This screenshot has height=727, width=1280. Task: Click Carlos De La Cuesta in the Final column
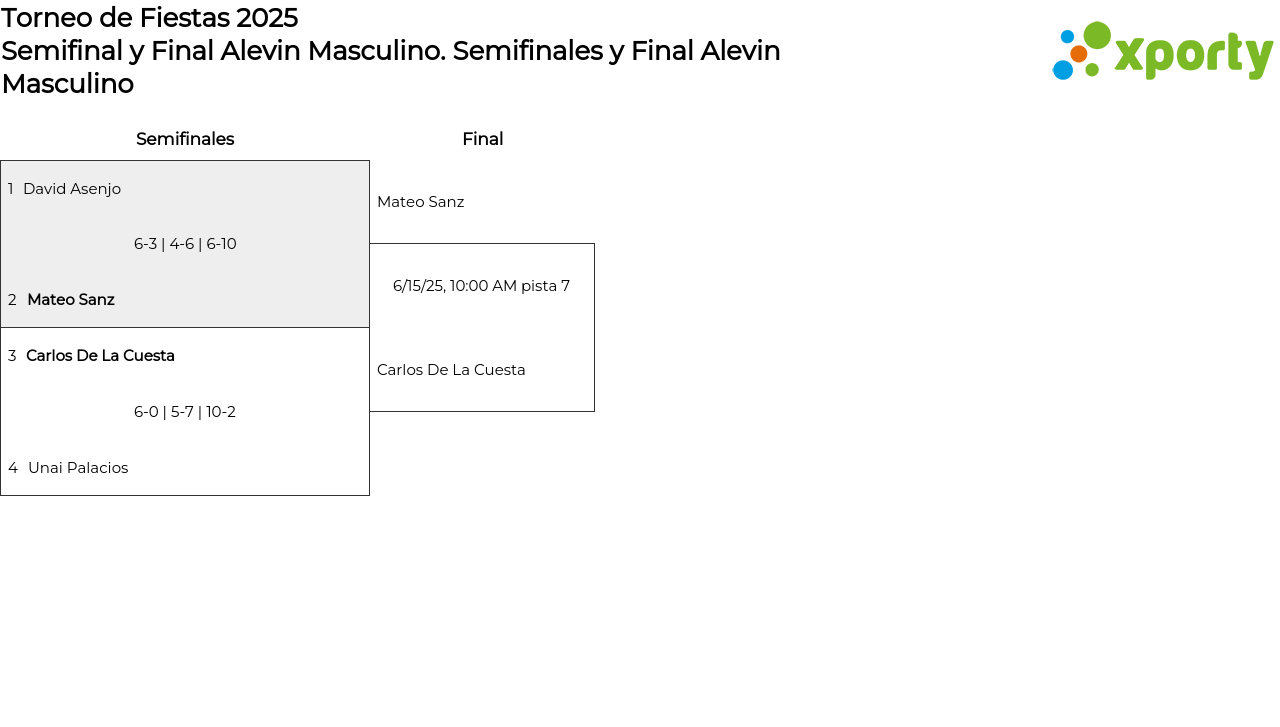[x=451, y=370]
